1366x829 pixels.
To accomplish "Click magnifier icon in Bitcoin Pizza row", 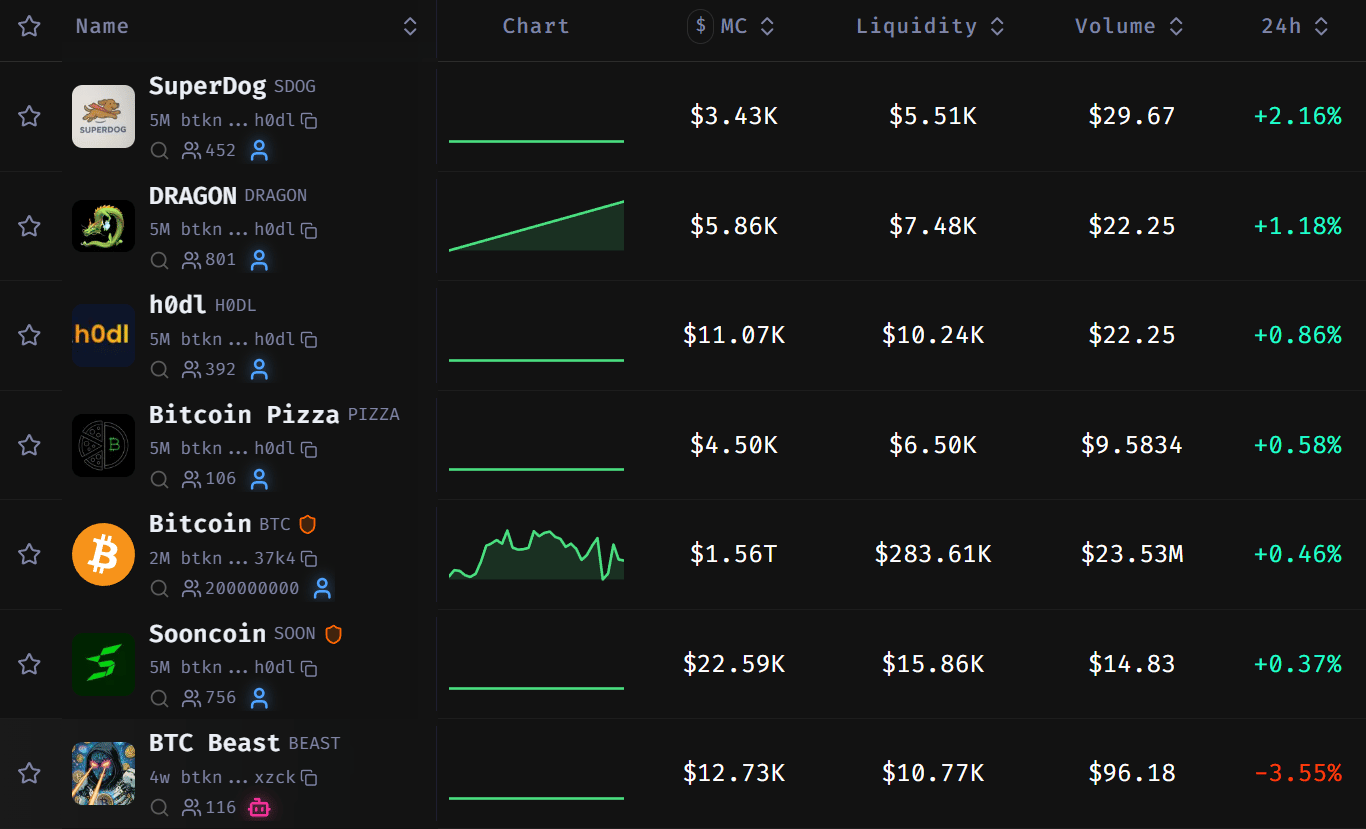I will pyautogui.click(x=159, y=479).
